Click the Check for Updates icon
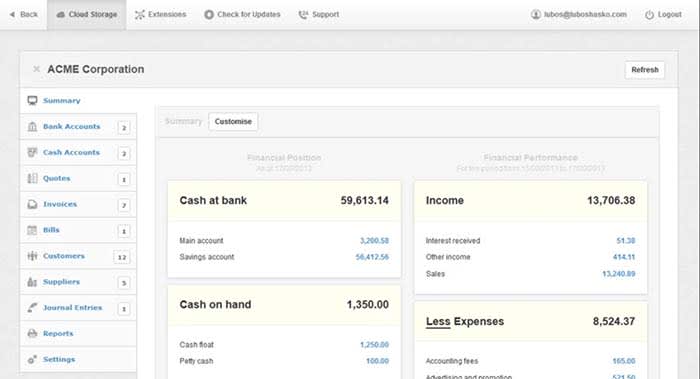The height and width of the screenshot is (379, 700). click(208, 14)
